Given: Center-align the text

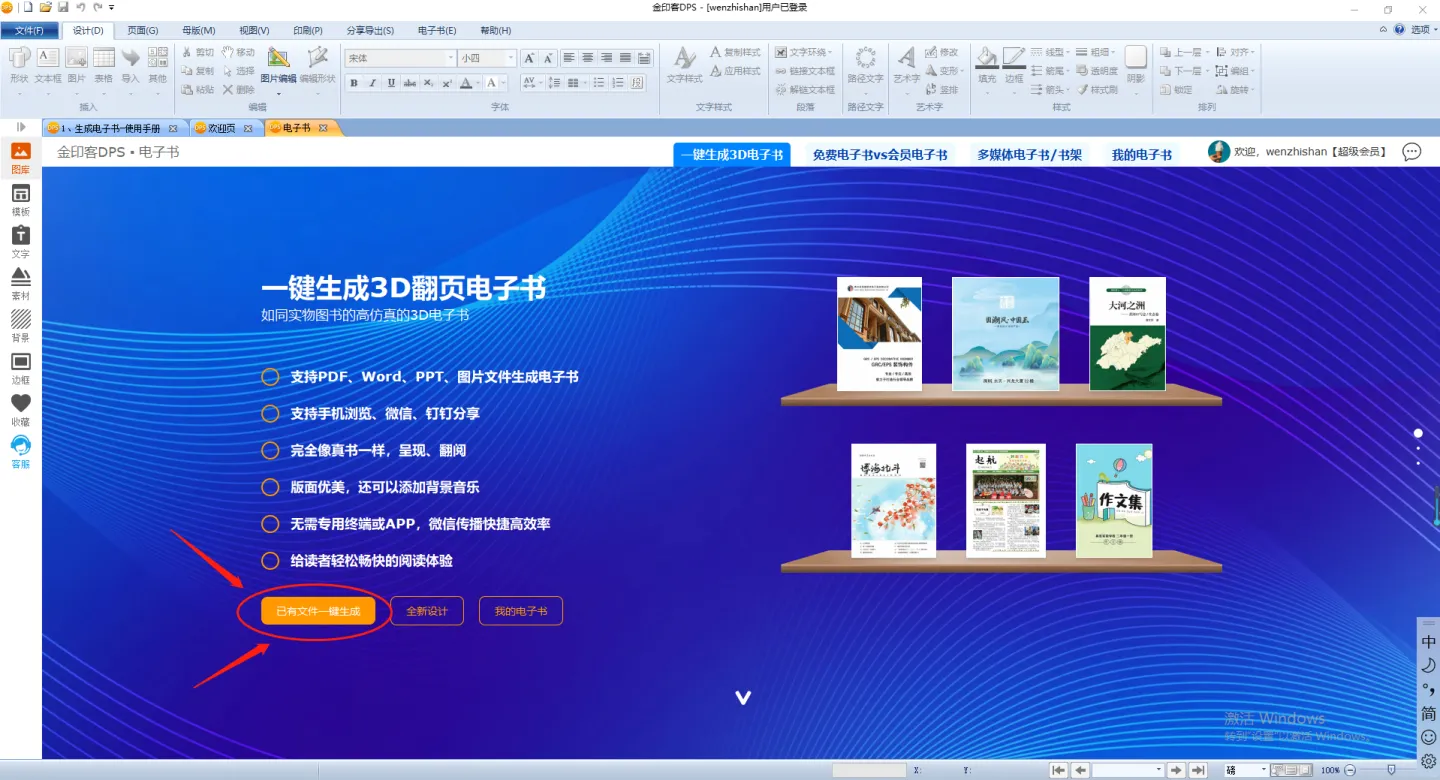Looking at the screenshot, I should 588,58.
